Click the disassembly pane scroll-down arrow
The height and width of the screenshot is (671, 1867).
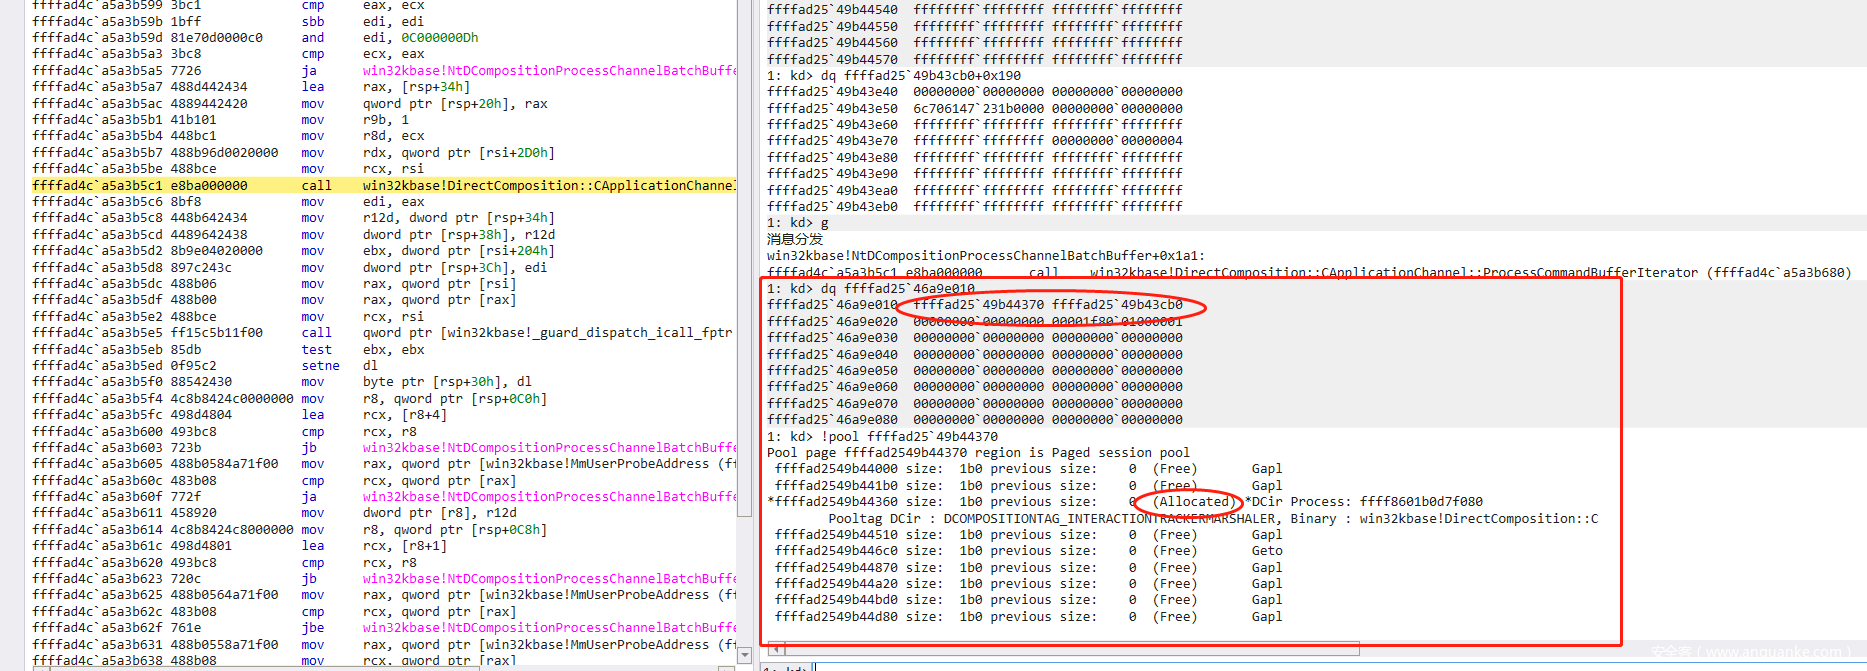pos(744,655)
